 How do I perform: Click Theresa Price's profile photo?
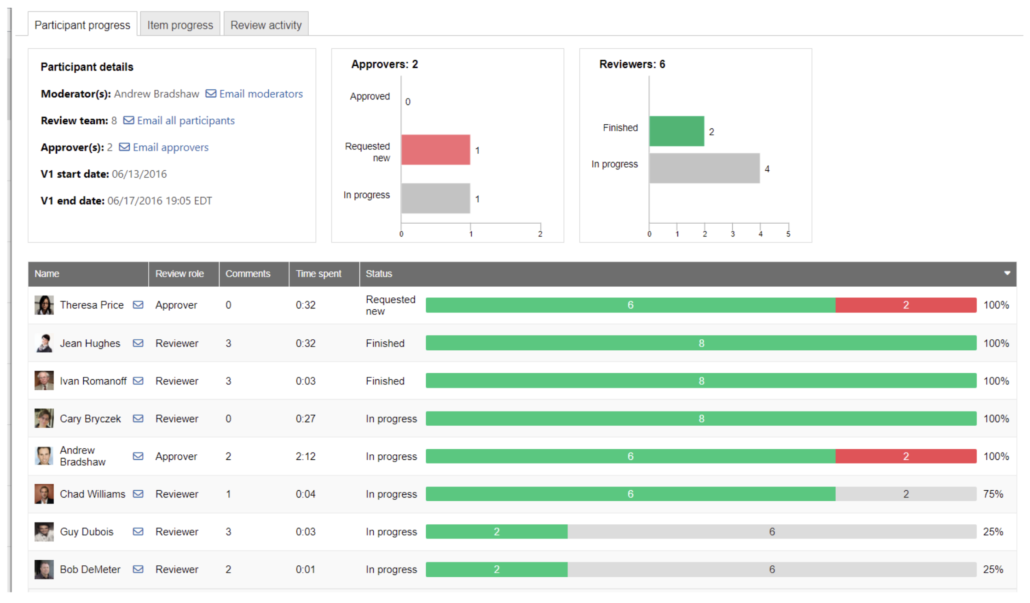[44, 305]
